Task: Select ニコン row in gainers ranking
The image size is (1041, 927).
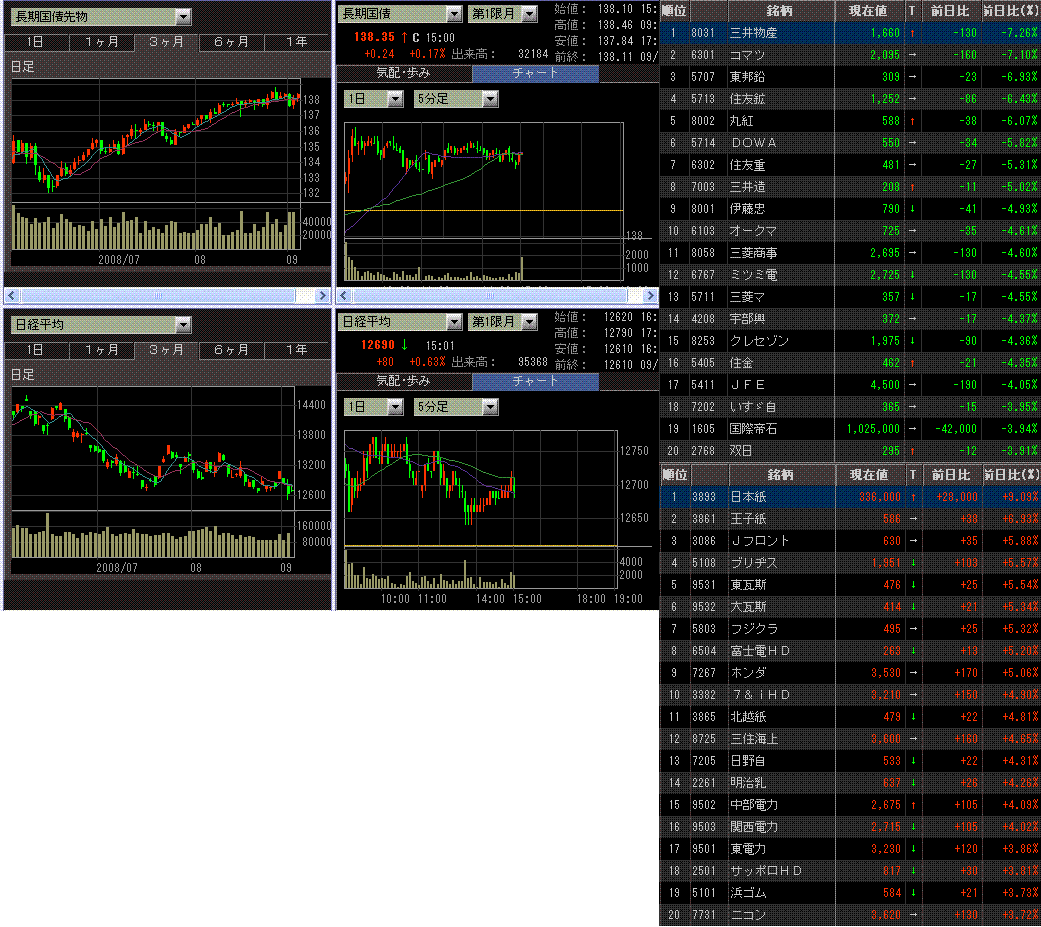Action: pyautogui.click(x=850, y=914)
